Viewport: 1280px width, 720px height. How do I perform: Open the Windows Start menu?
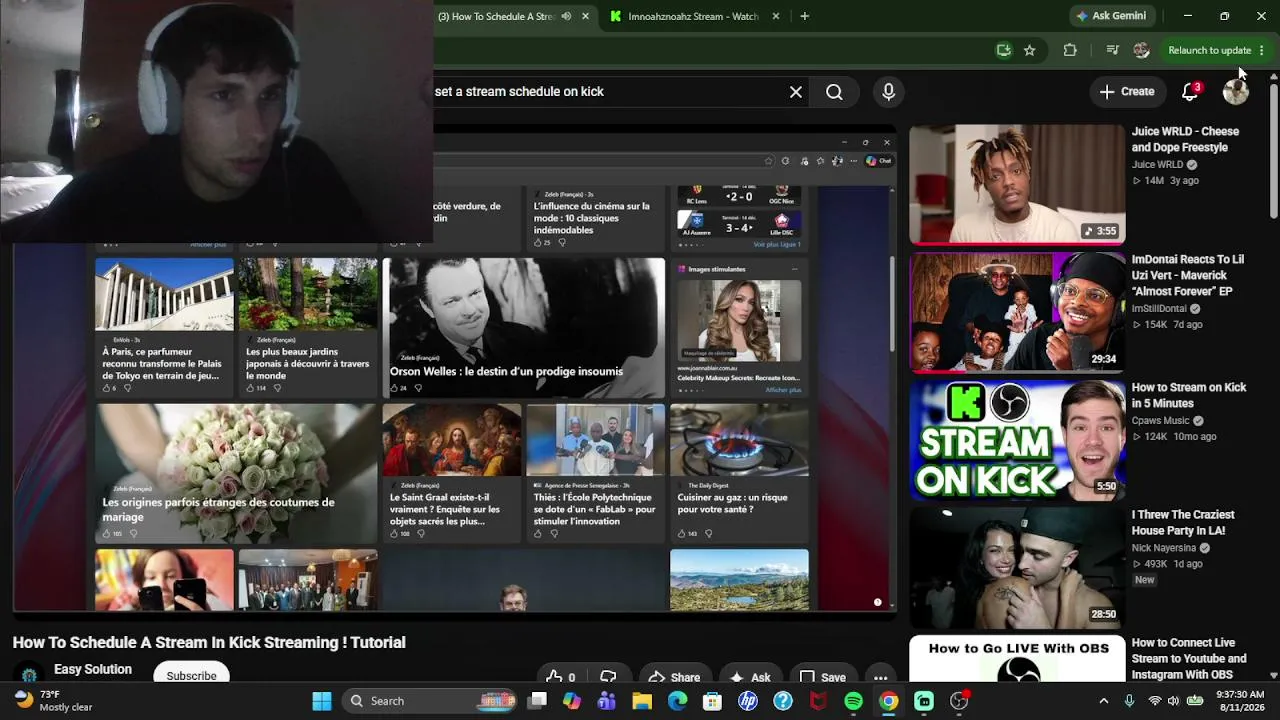[322, 701]
